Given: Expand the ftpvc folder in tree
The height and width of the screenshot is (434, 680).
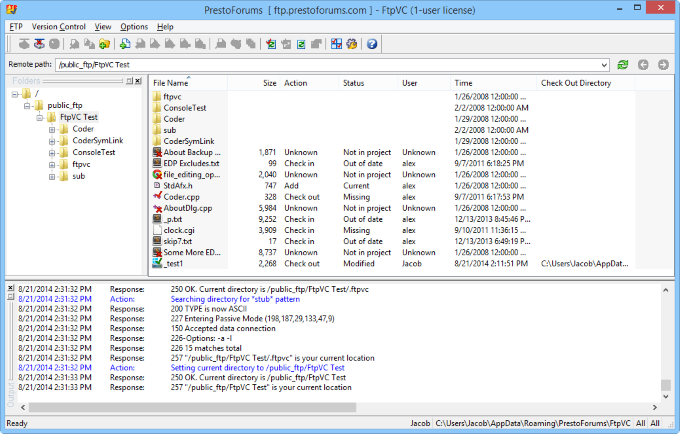Looking at the screenshot, I should (x=52, y=165).
